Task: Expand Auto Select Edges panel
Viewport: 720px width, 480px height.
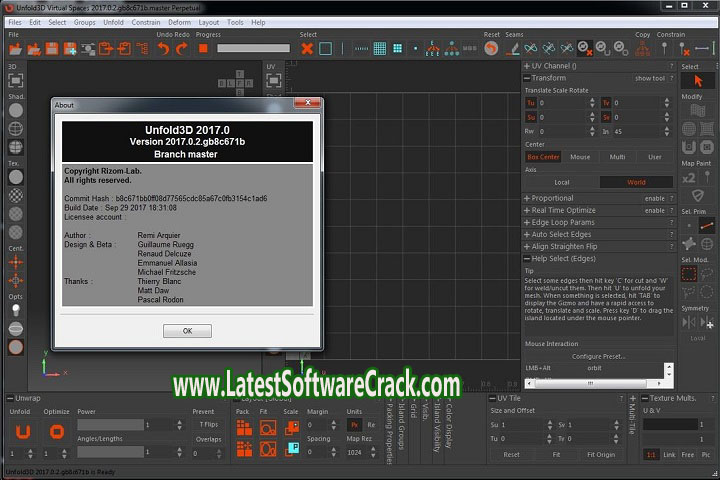Action: pyautogui.click(x=527, y=234)
